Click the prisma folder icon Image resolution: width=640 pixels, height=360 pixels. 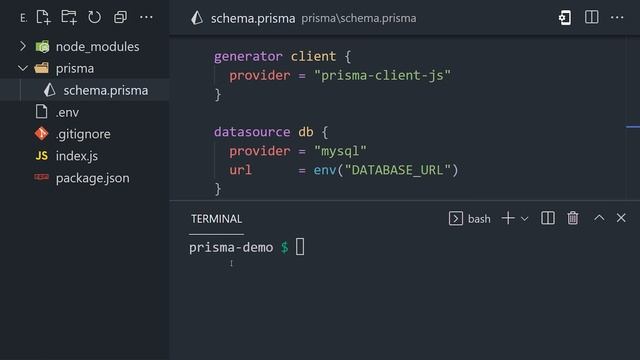(42, 68)
